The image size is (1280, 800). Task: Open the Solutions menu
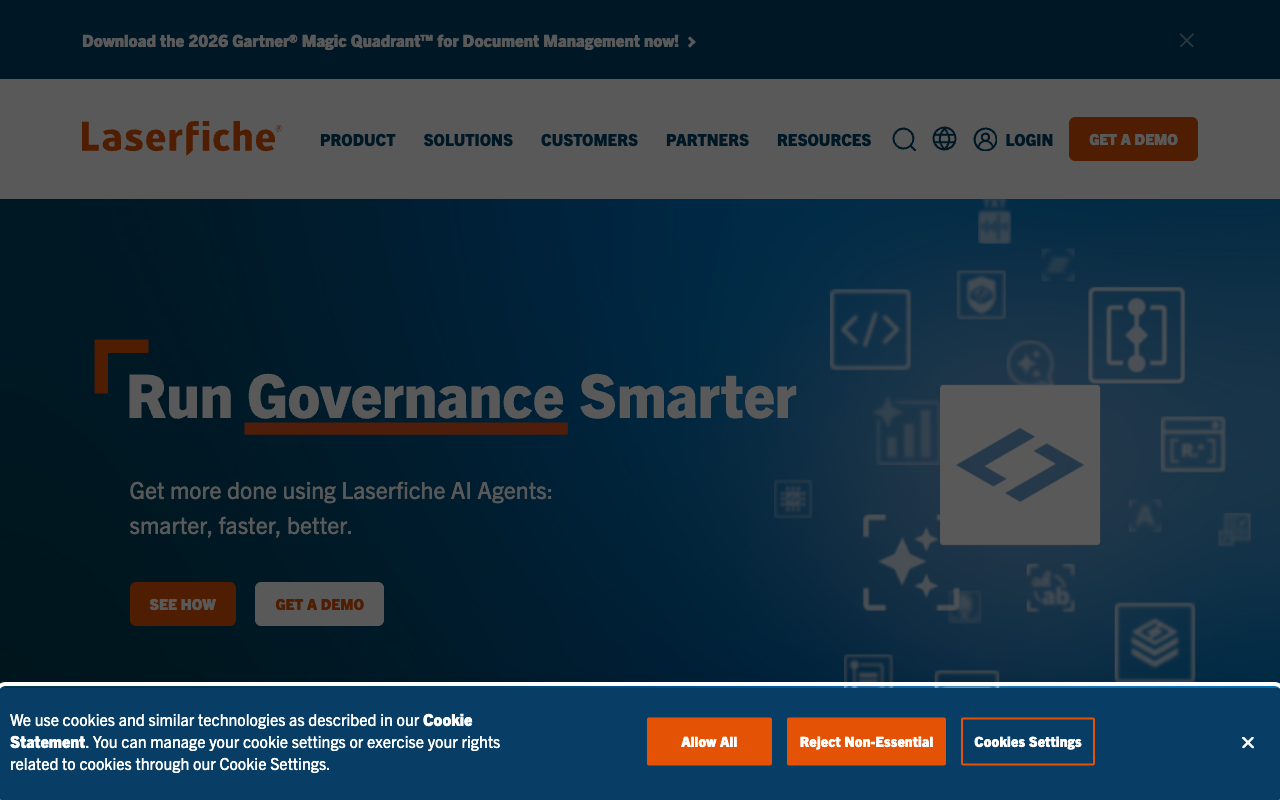click(x=468, y=140)
